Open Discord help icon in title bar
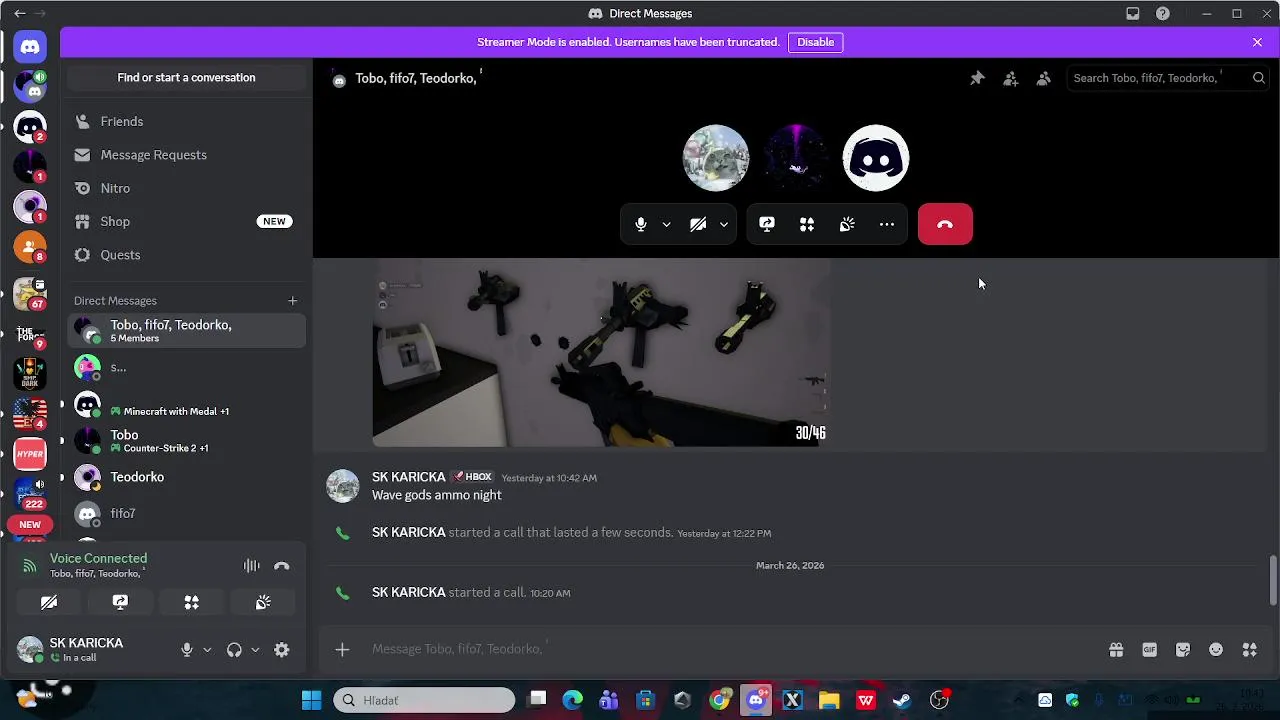1280x720 pixels. click(x=1163, y=13)
